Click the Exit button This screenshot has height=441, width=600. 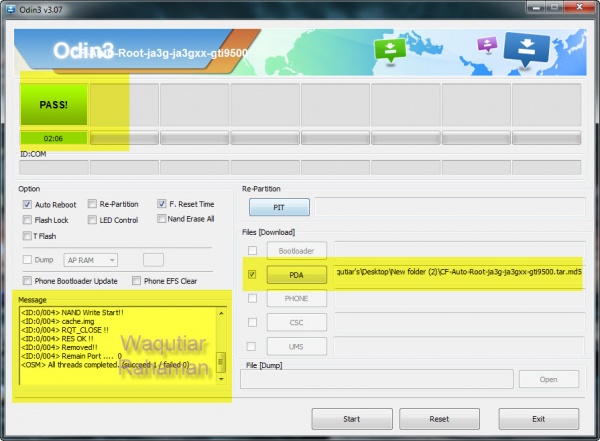[538, 419]
